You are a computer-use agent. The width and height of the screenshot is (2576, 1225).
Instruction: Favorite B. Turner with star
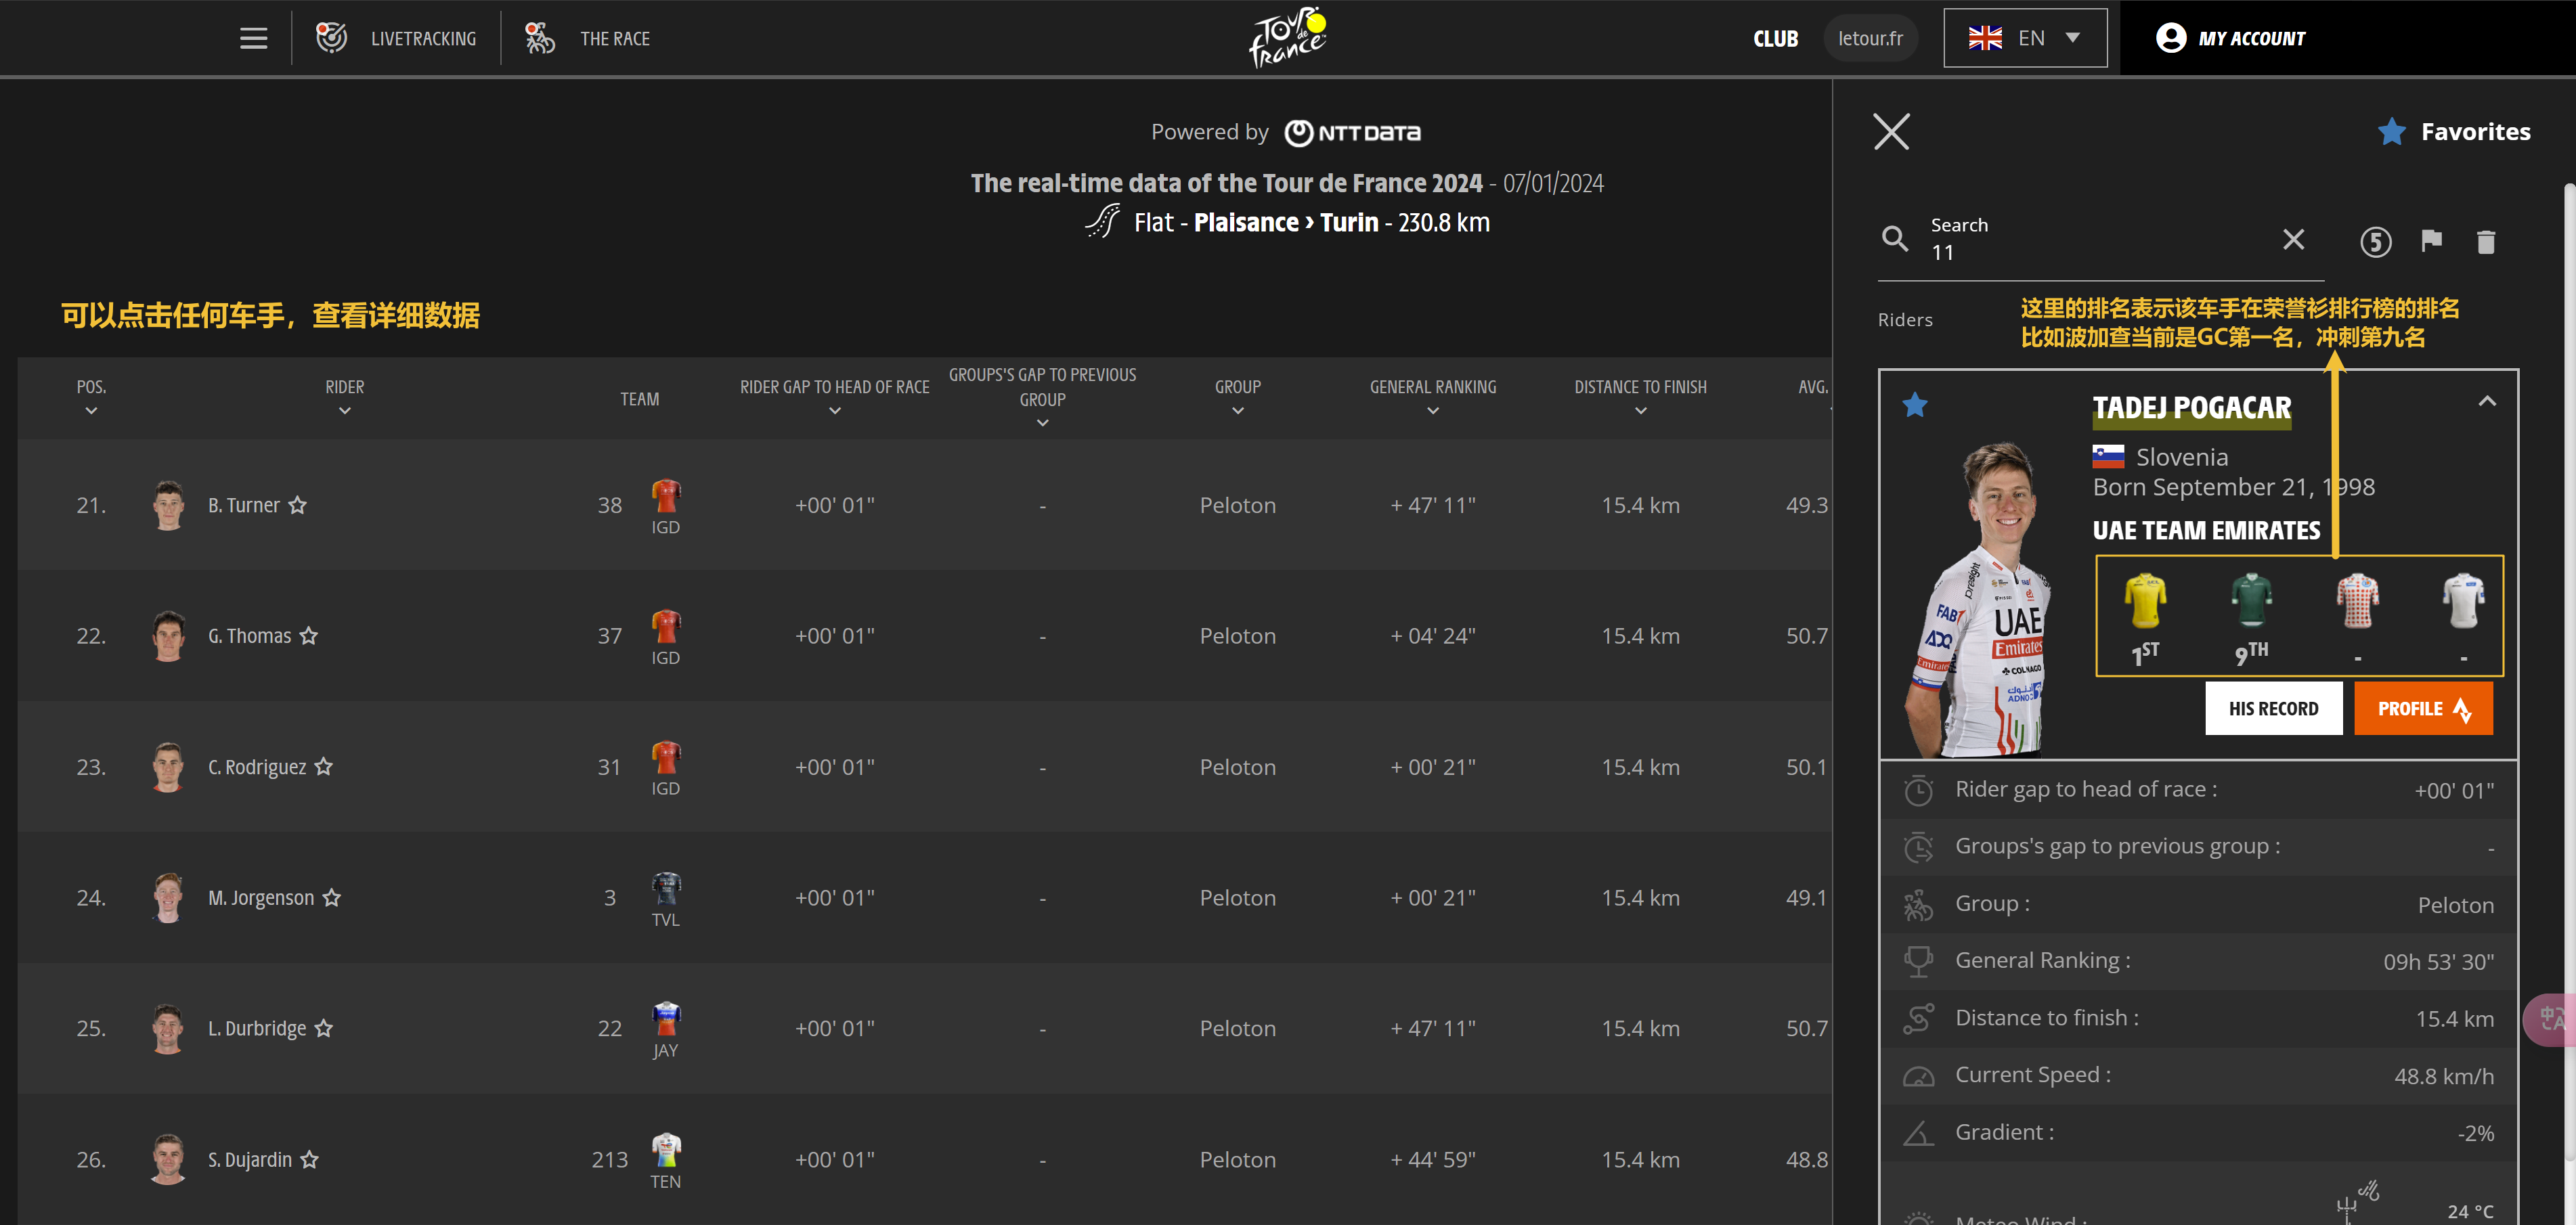pyautogui.click(x=298, y=505)
